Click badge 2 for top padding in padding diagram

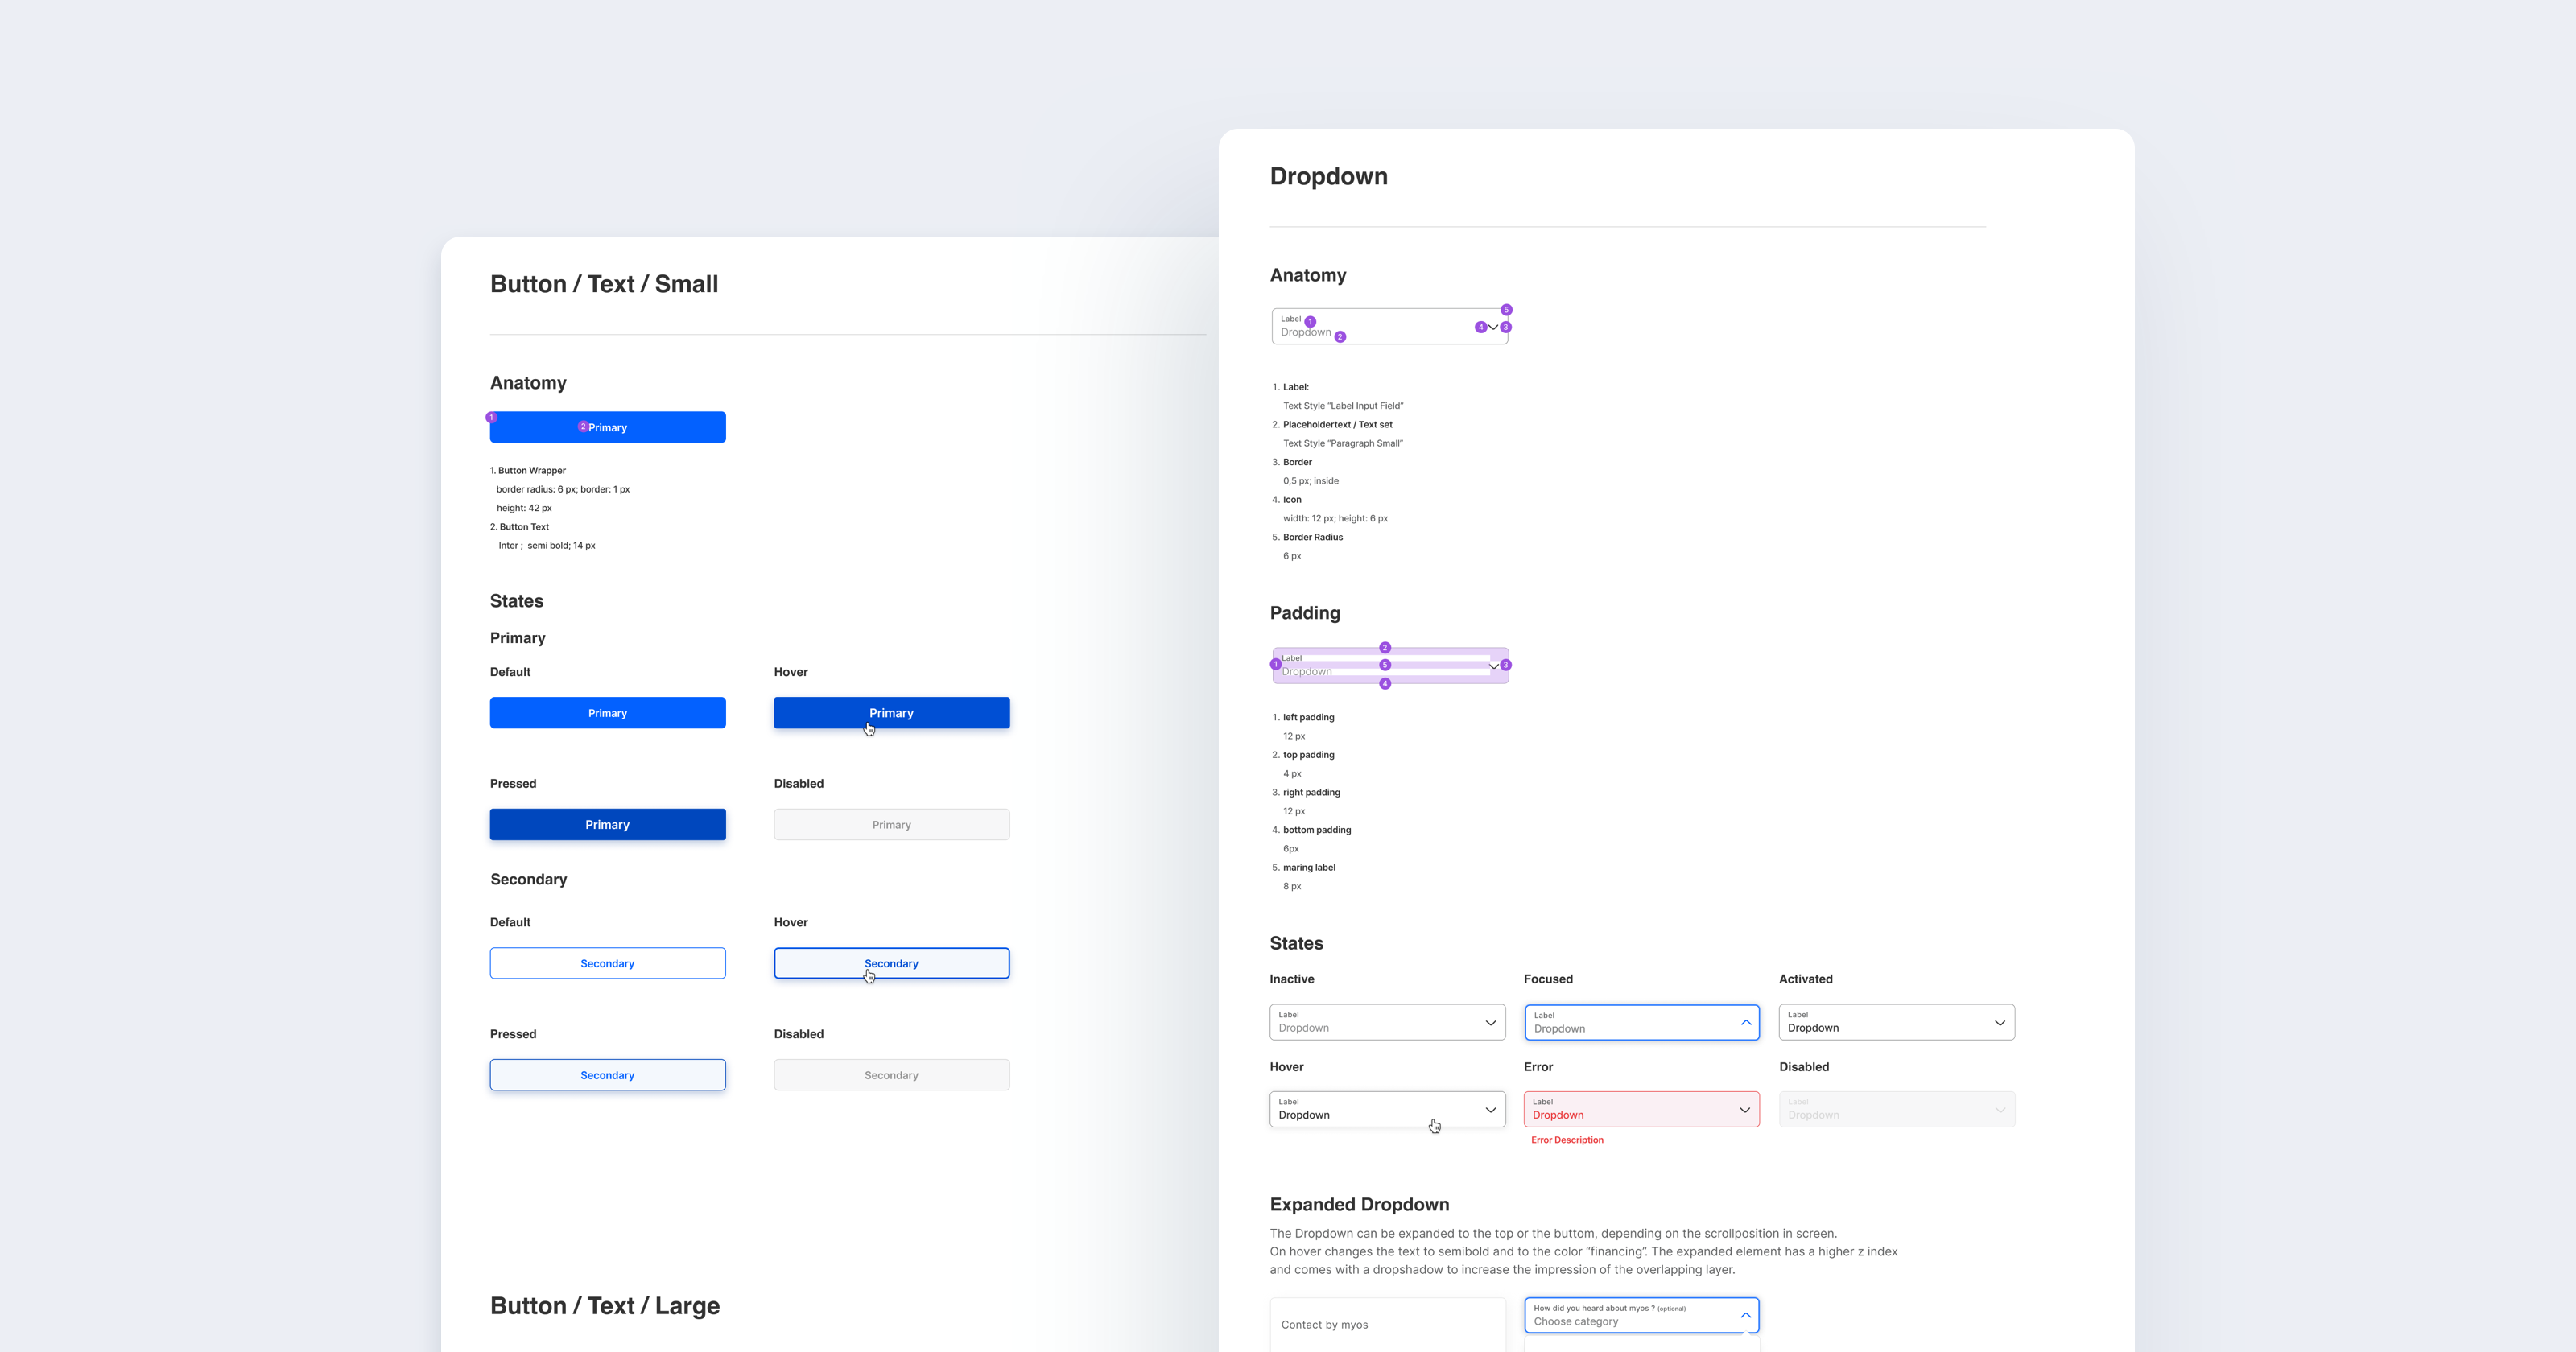[x=1385, y=648]
